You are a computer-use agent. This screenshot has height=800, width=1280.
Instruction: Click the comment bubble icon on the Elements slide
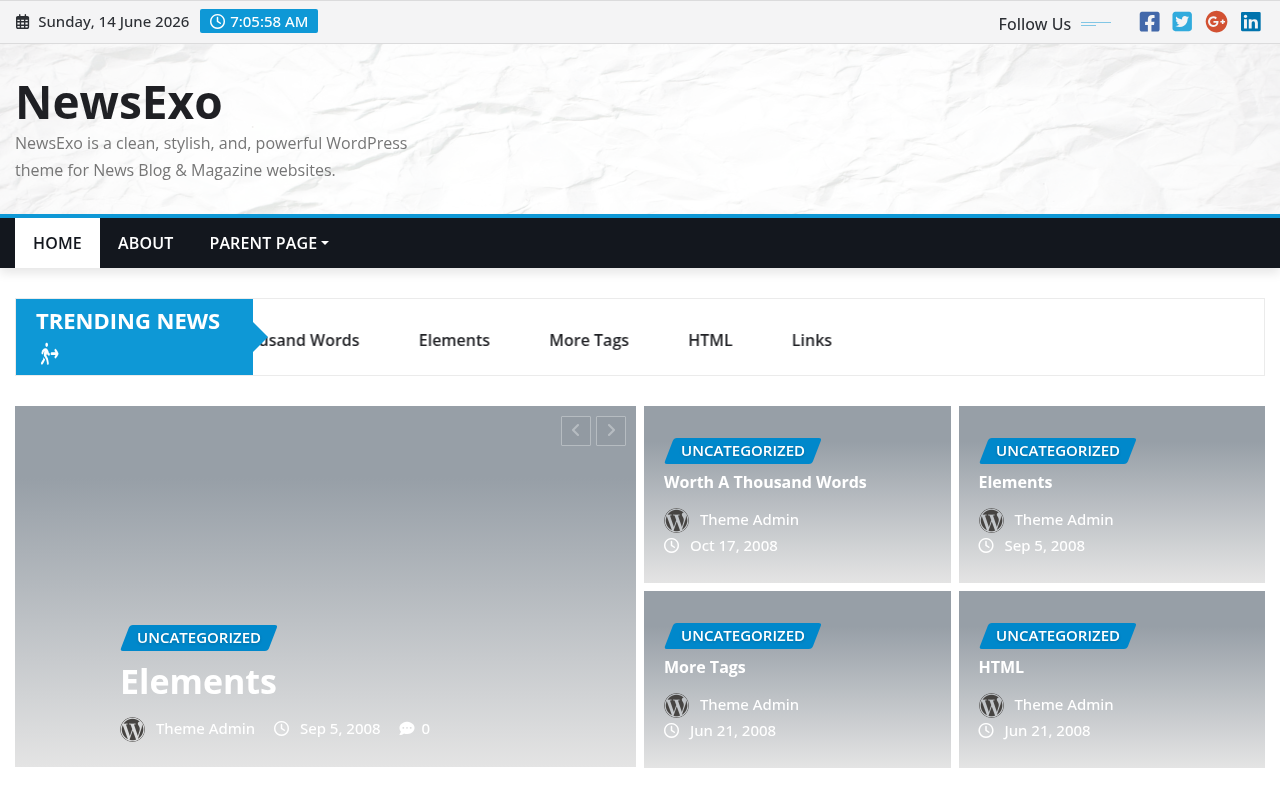(407, 729)
